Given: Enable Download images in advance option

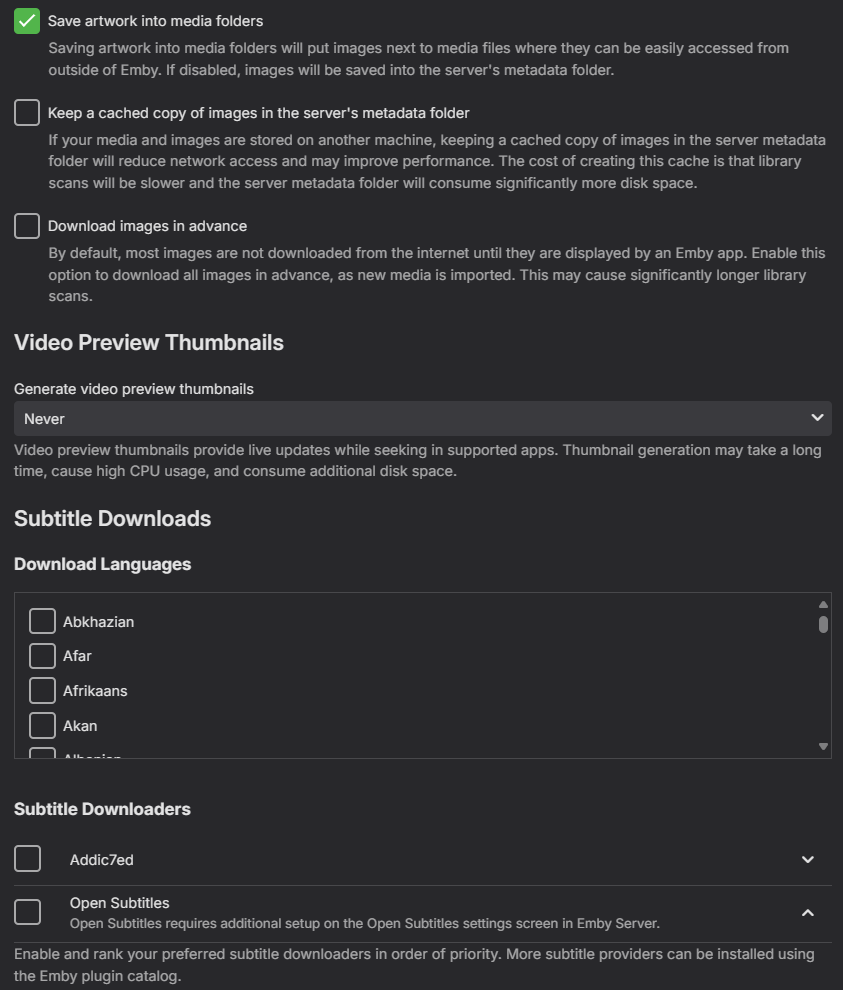Looking at the screenshot, I should (x=27, y=226).
